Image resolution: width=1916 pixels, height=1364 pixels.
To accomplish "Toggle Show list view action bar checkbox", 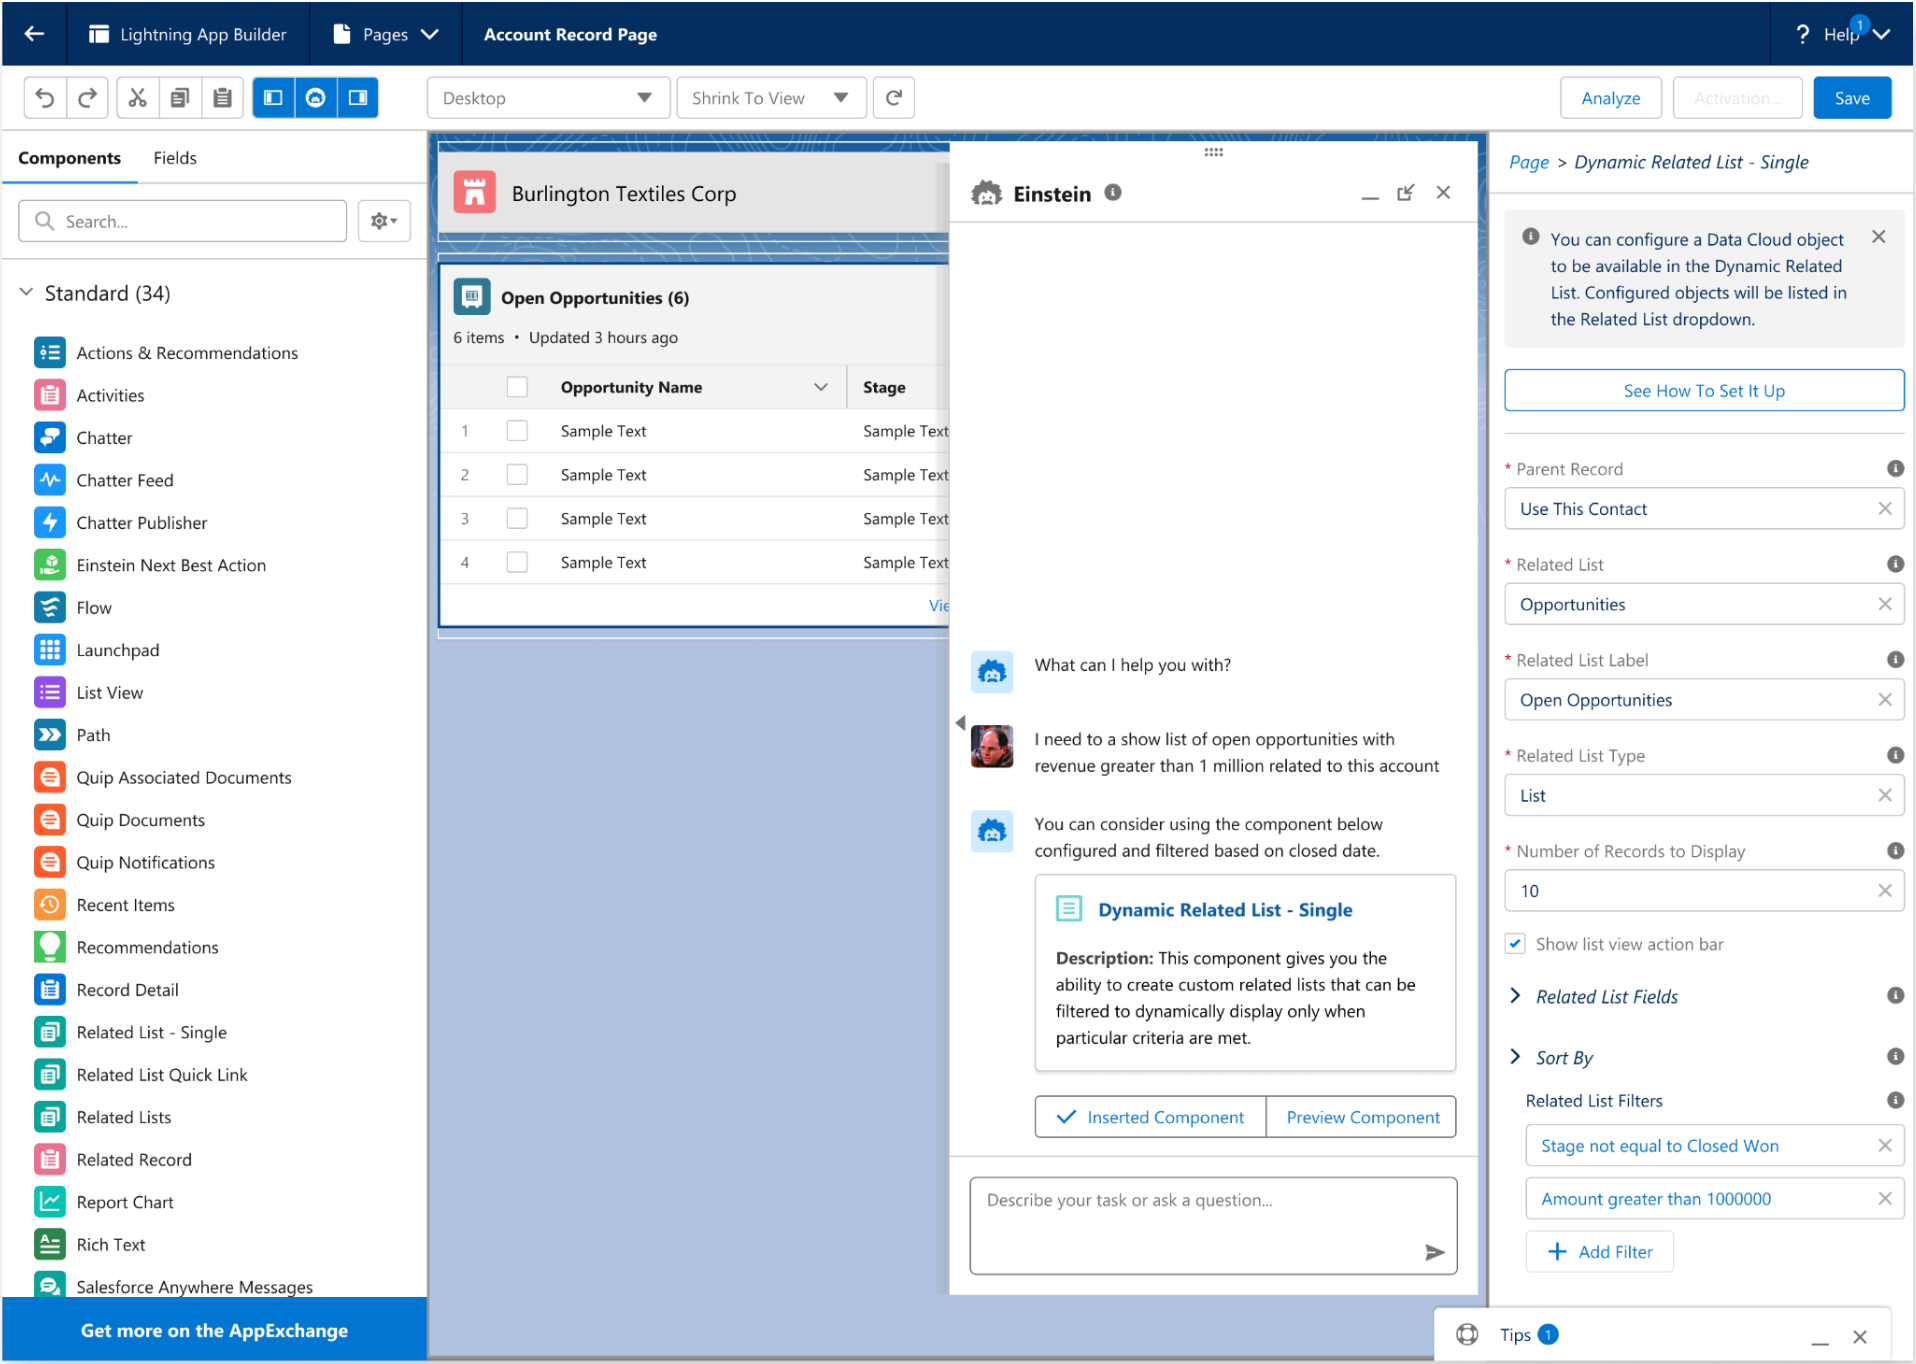I will tap(1515, 943).
